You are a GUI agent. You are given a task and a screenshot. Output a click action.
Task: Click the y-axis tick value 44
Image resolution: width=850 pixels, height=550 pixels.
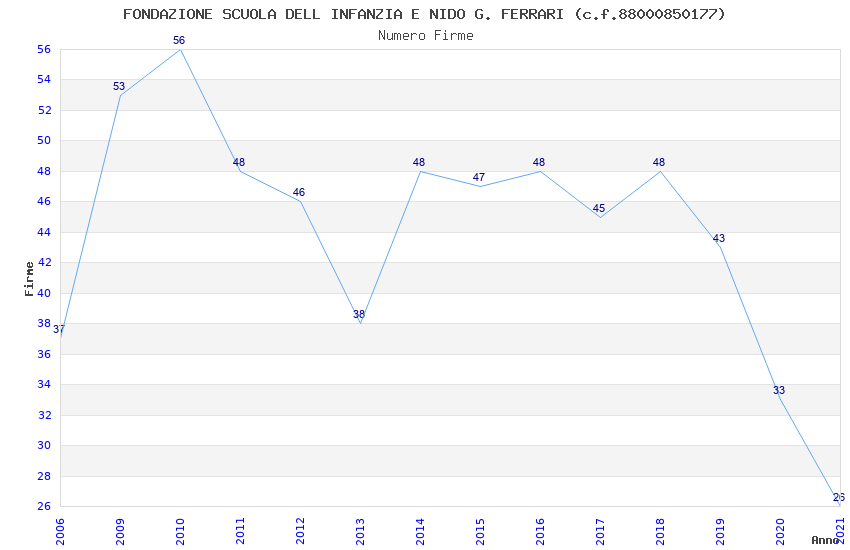pyautogui.click(x=44, y=232)
